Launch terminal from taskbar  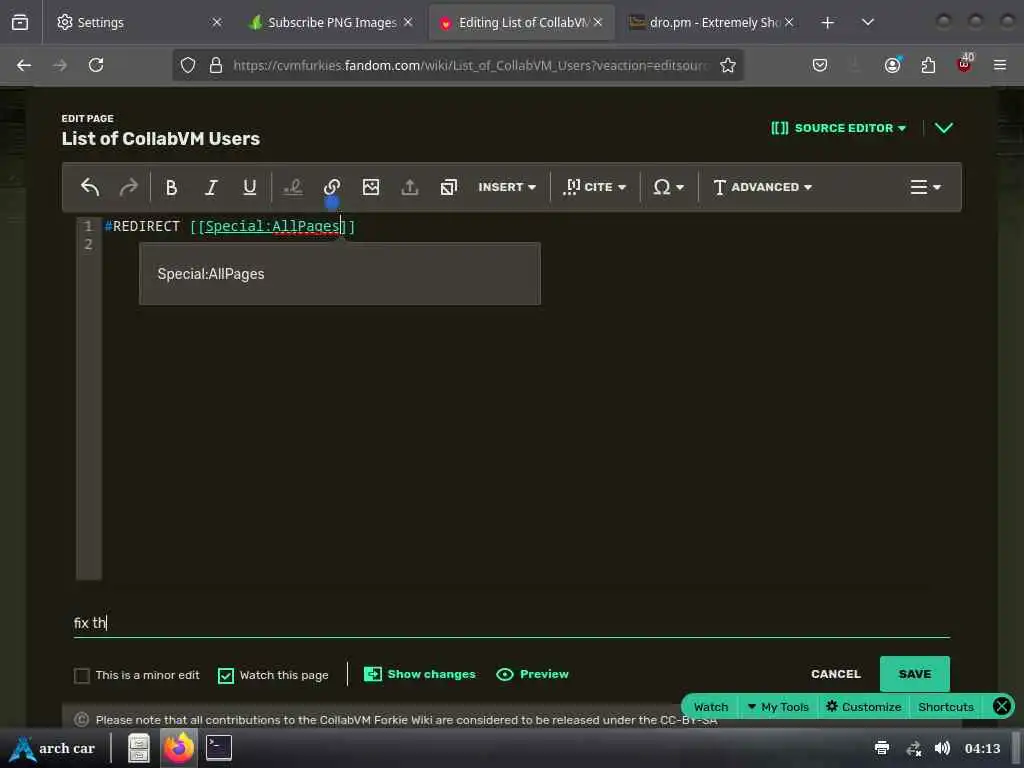coord(219,748)
